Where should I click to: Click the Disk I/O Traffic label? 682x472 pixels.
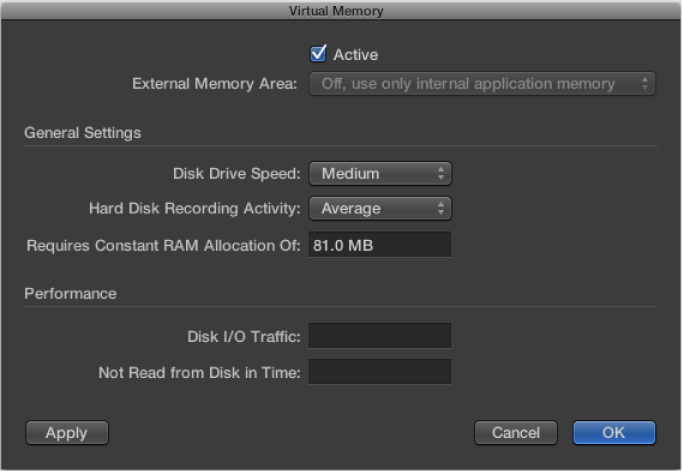pyautogui.click(x=244, y=336)
